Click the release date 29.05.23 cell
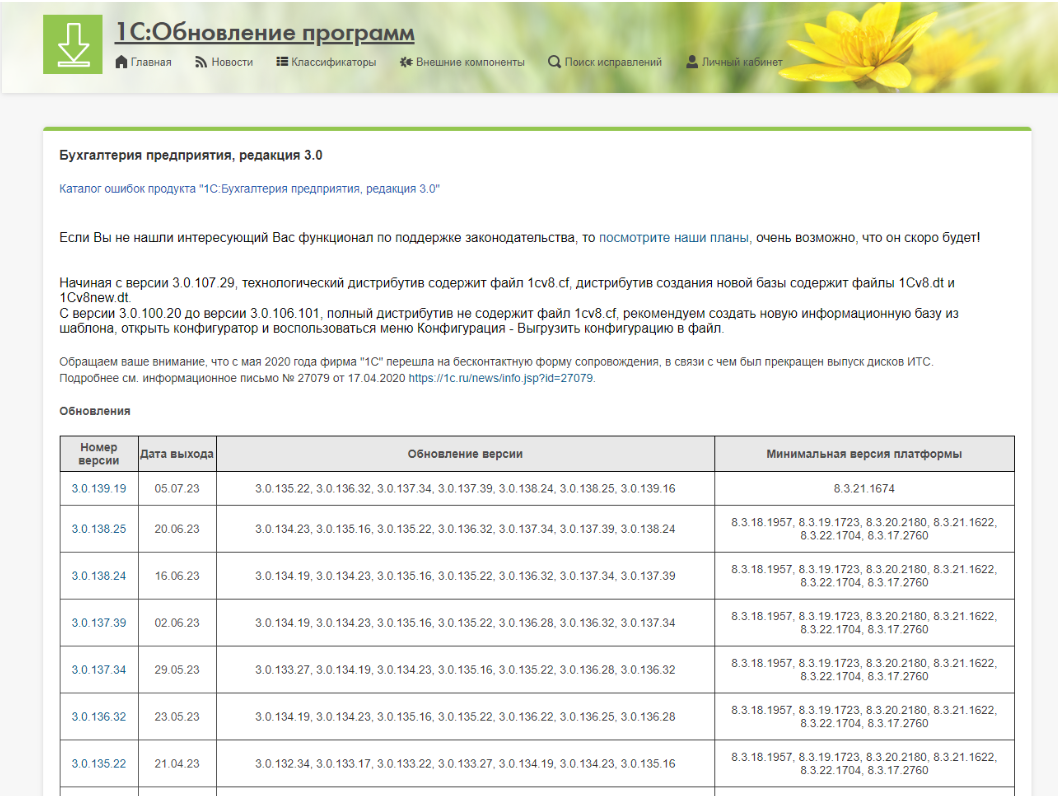 177,670
